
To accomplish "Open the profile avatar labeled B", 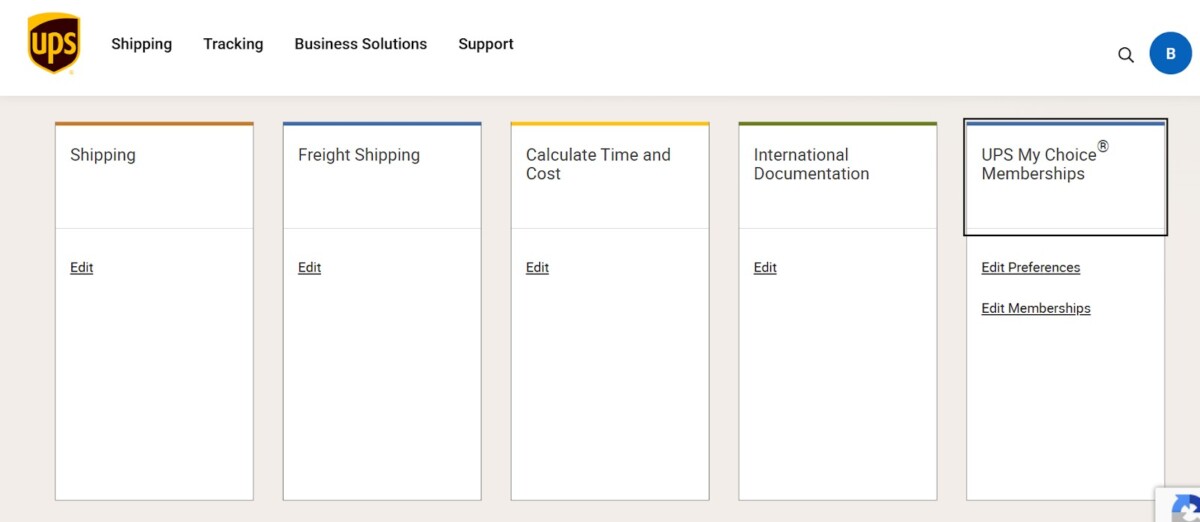I will 1171,53.
